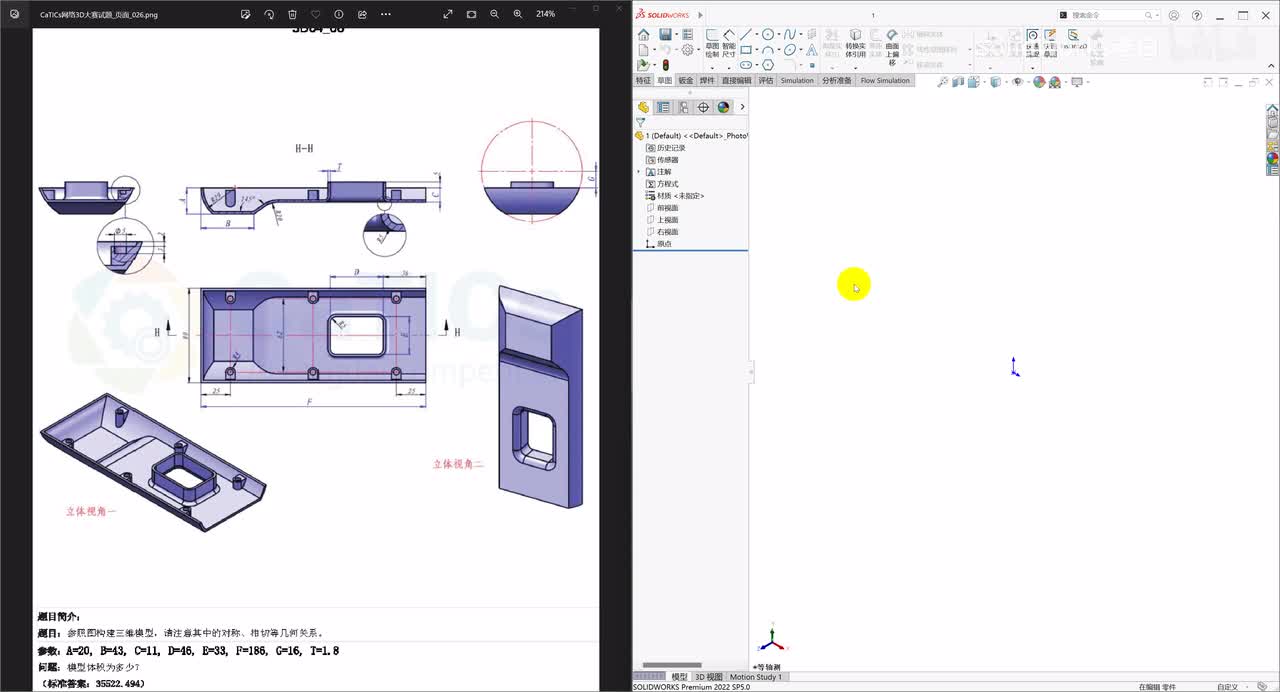The width and height of the screenshot is (1280, 692).
Task: Switch to the 评估 (Evaluate) tab
Action: 766,80
